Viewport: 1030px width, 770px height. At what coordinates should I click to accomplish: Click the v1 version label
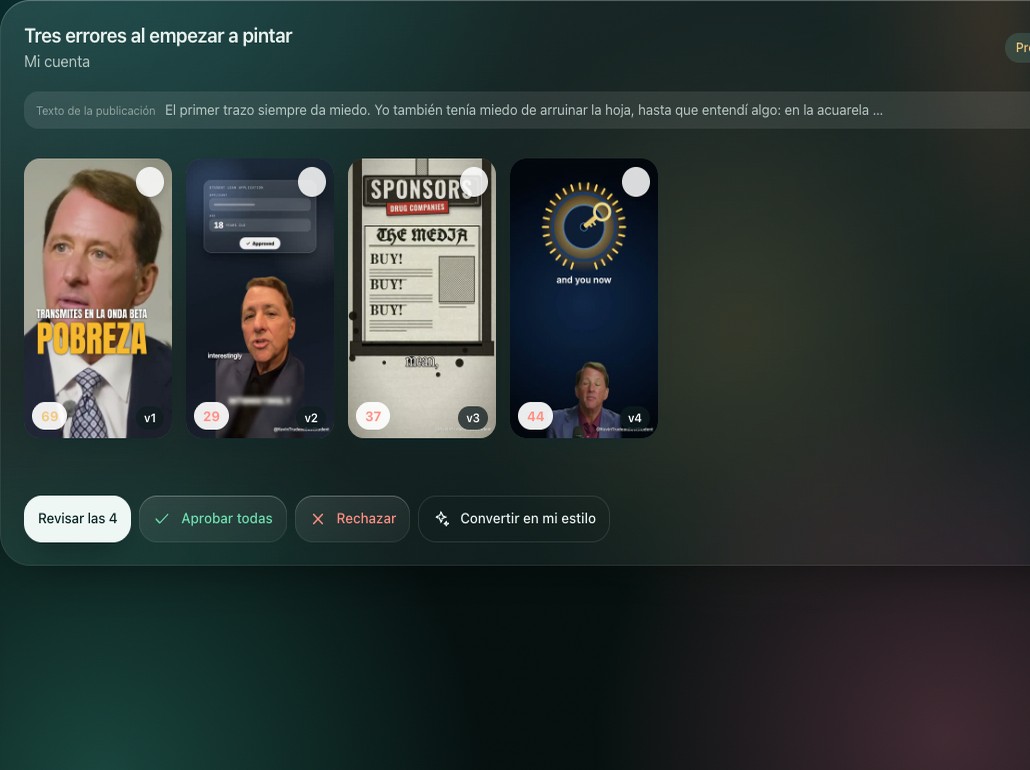point(150,418)
